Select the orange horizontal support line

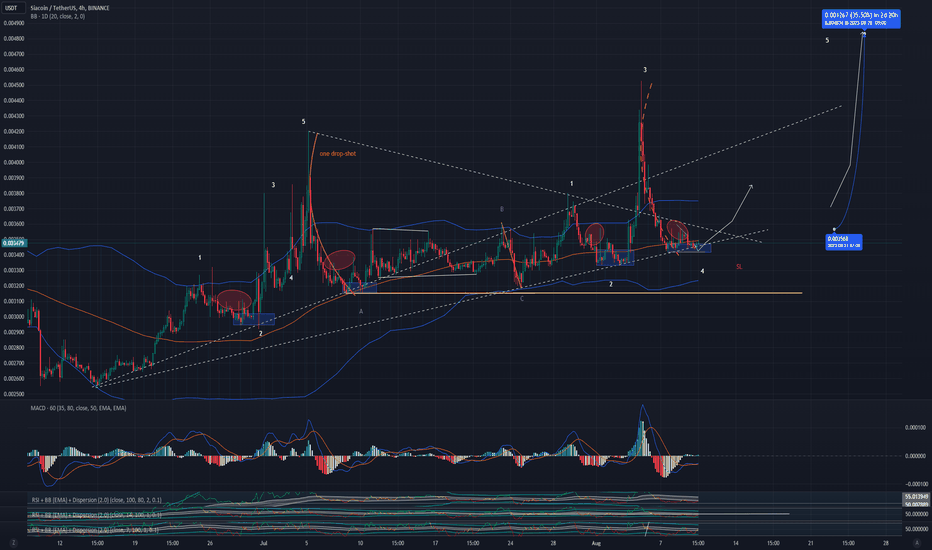(574, 293)
